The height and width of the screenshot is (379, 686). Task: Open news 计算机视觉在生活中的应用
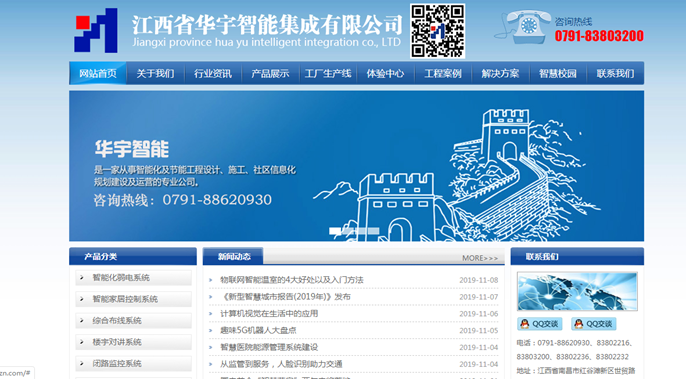coord(269,313)
